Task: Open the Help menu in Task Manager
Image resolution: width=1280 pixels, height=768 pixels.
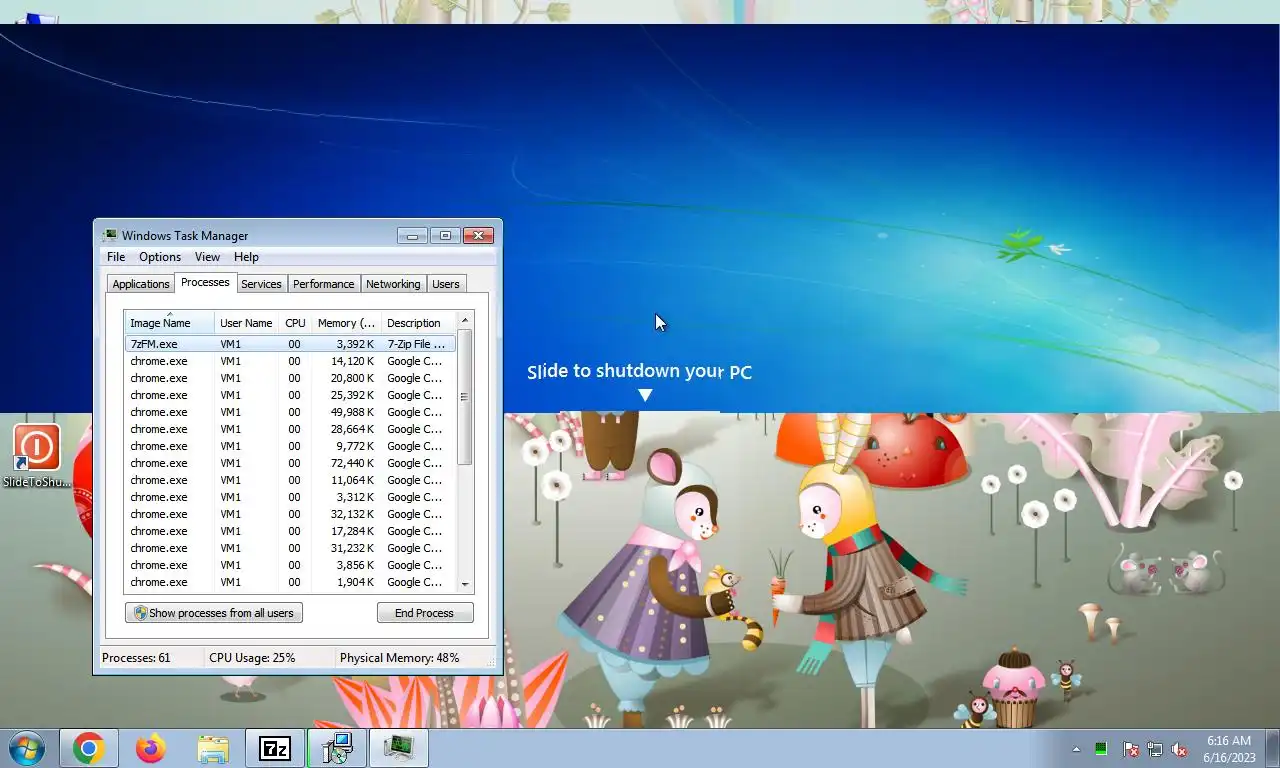Action: tap(246, 257)
